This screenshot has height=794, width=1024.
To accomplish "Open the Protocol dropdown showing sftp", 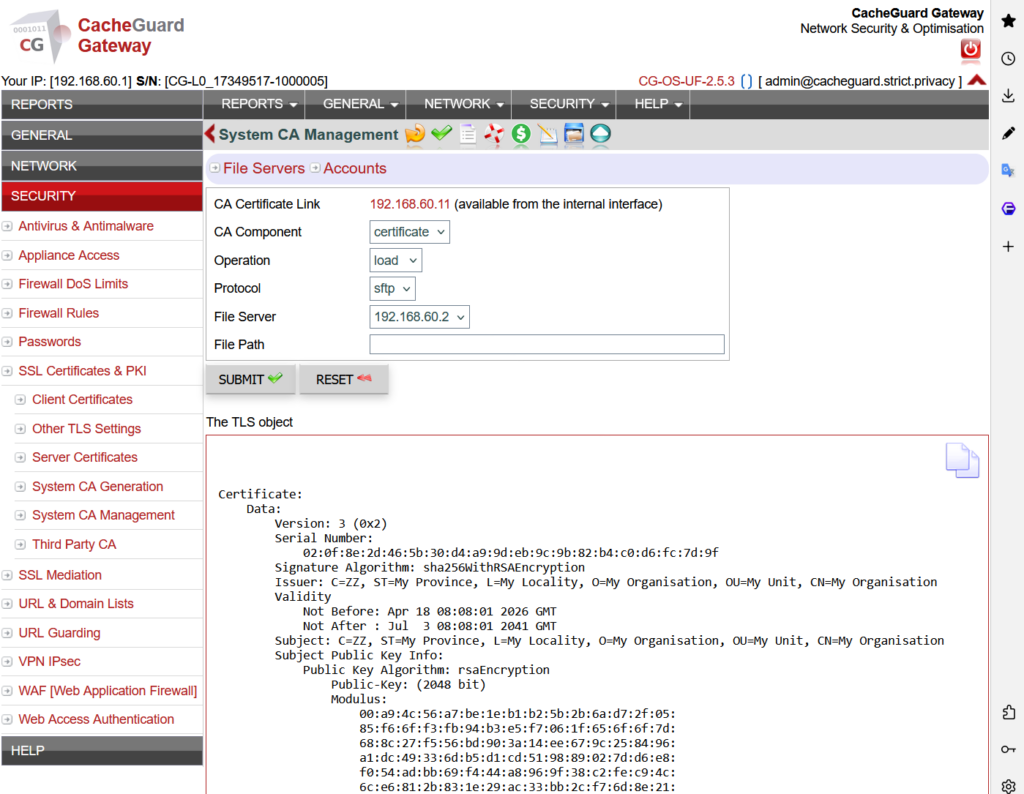I will (x=392, y=288).
